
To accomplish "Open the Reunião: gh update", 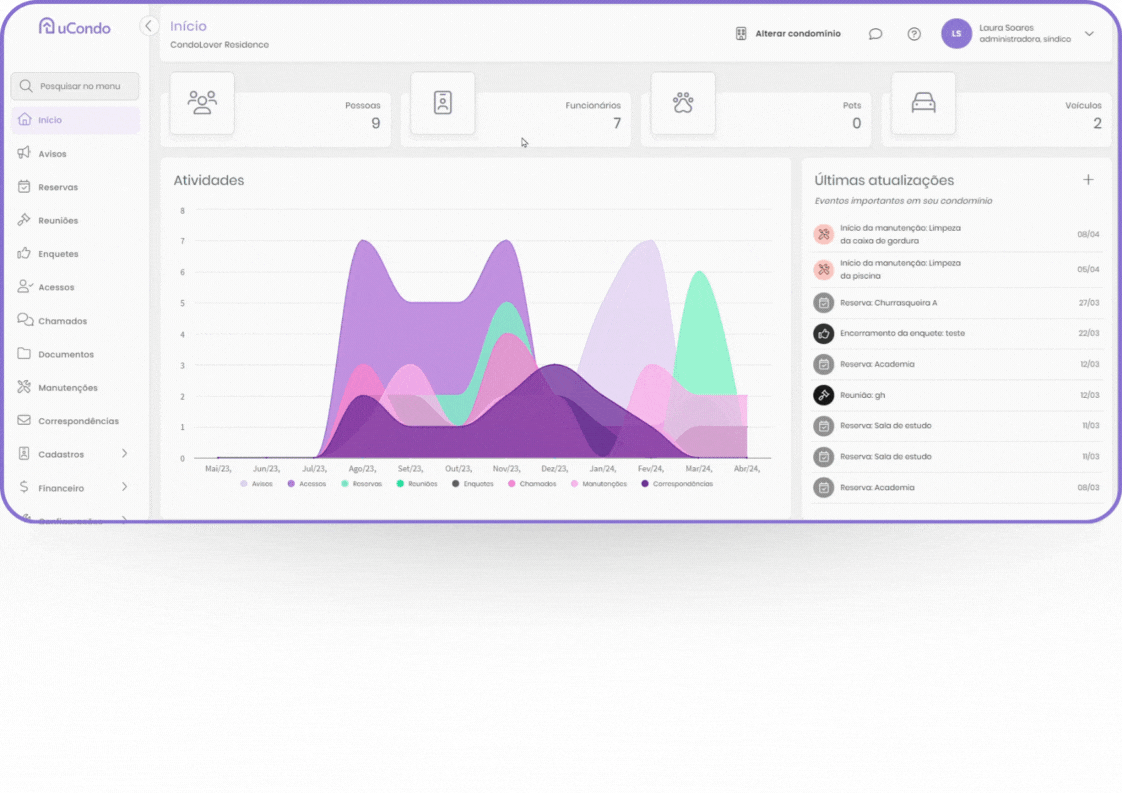I will point(956,395).
